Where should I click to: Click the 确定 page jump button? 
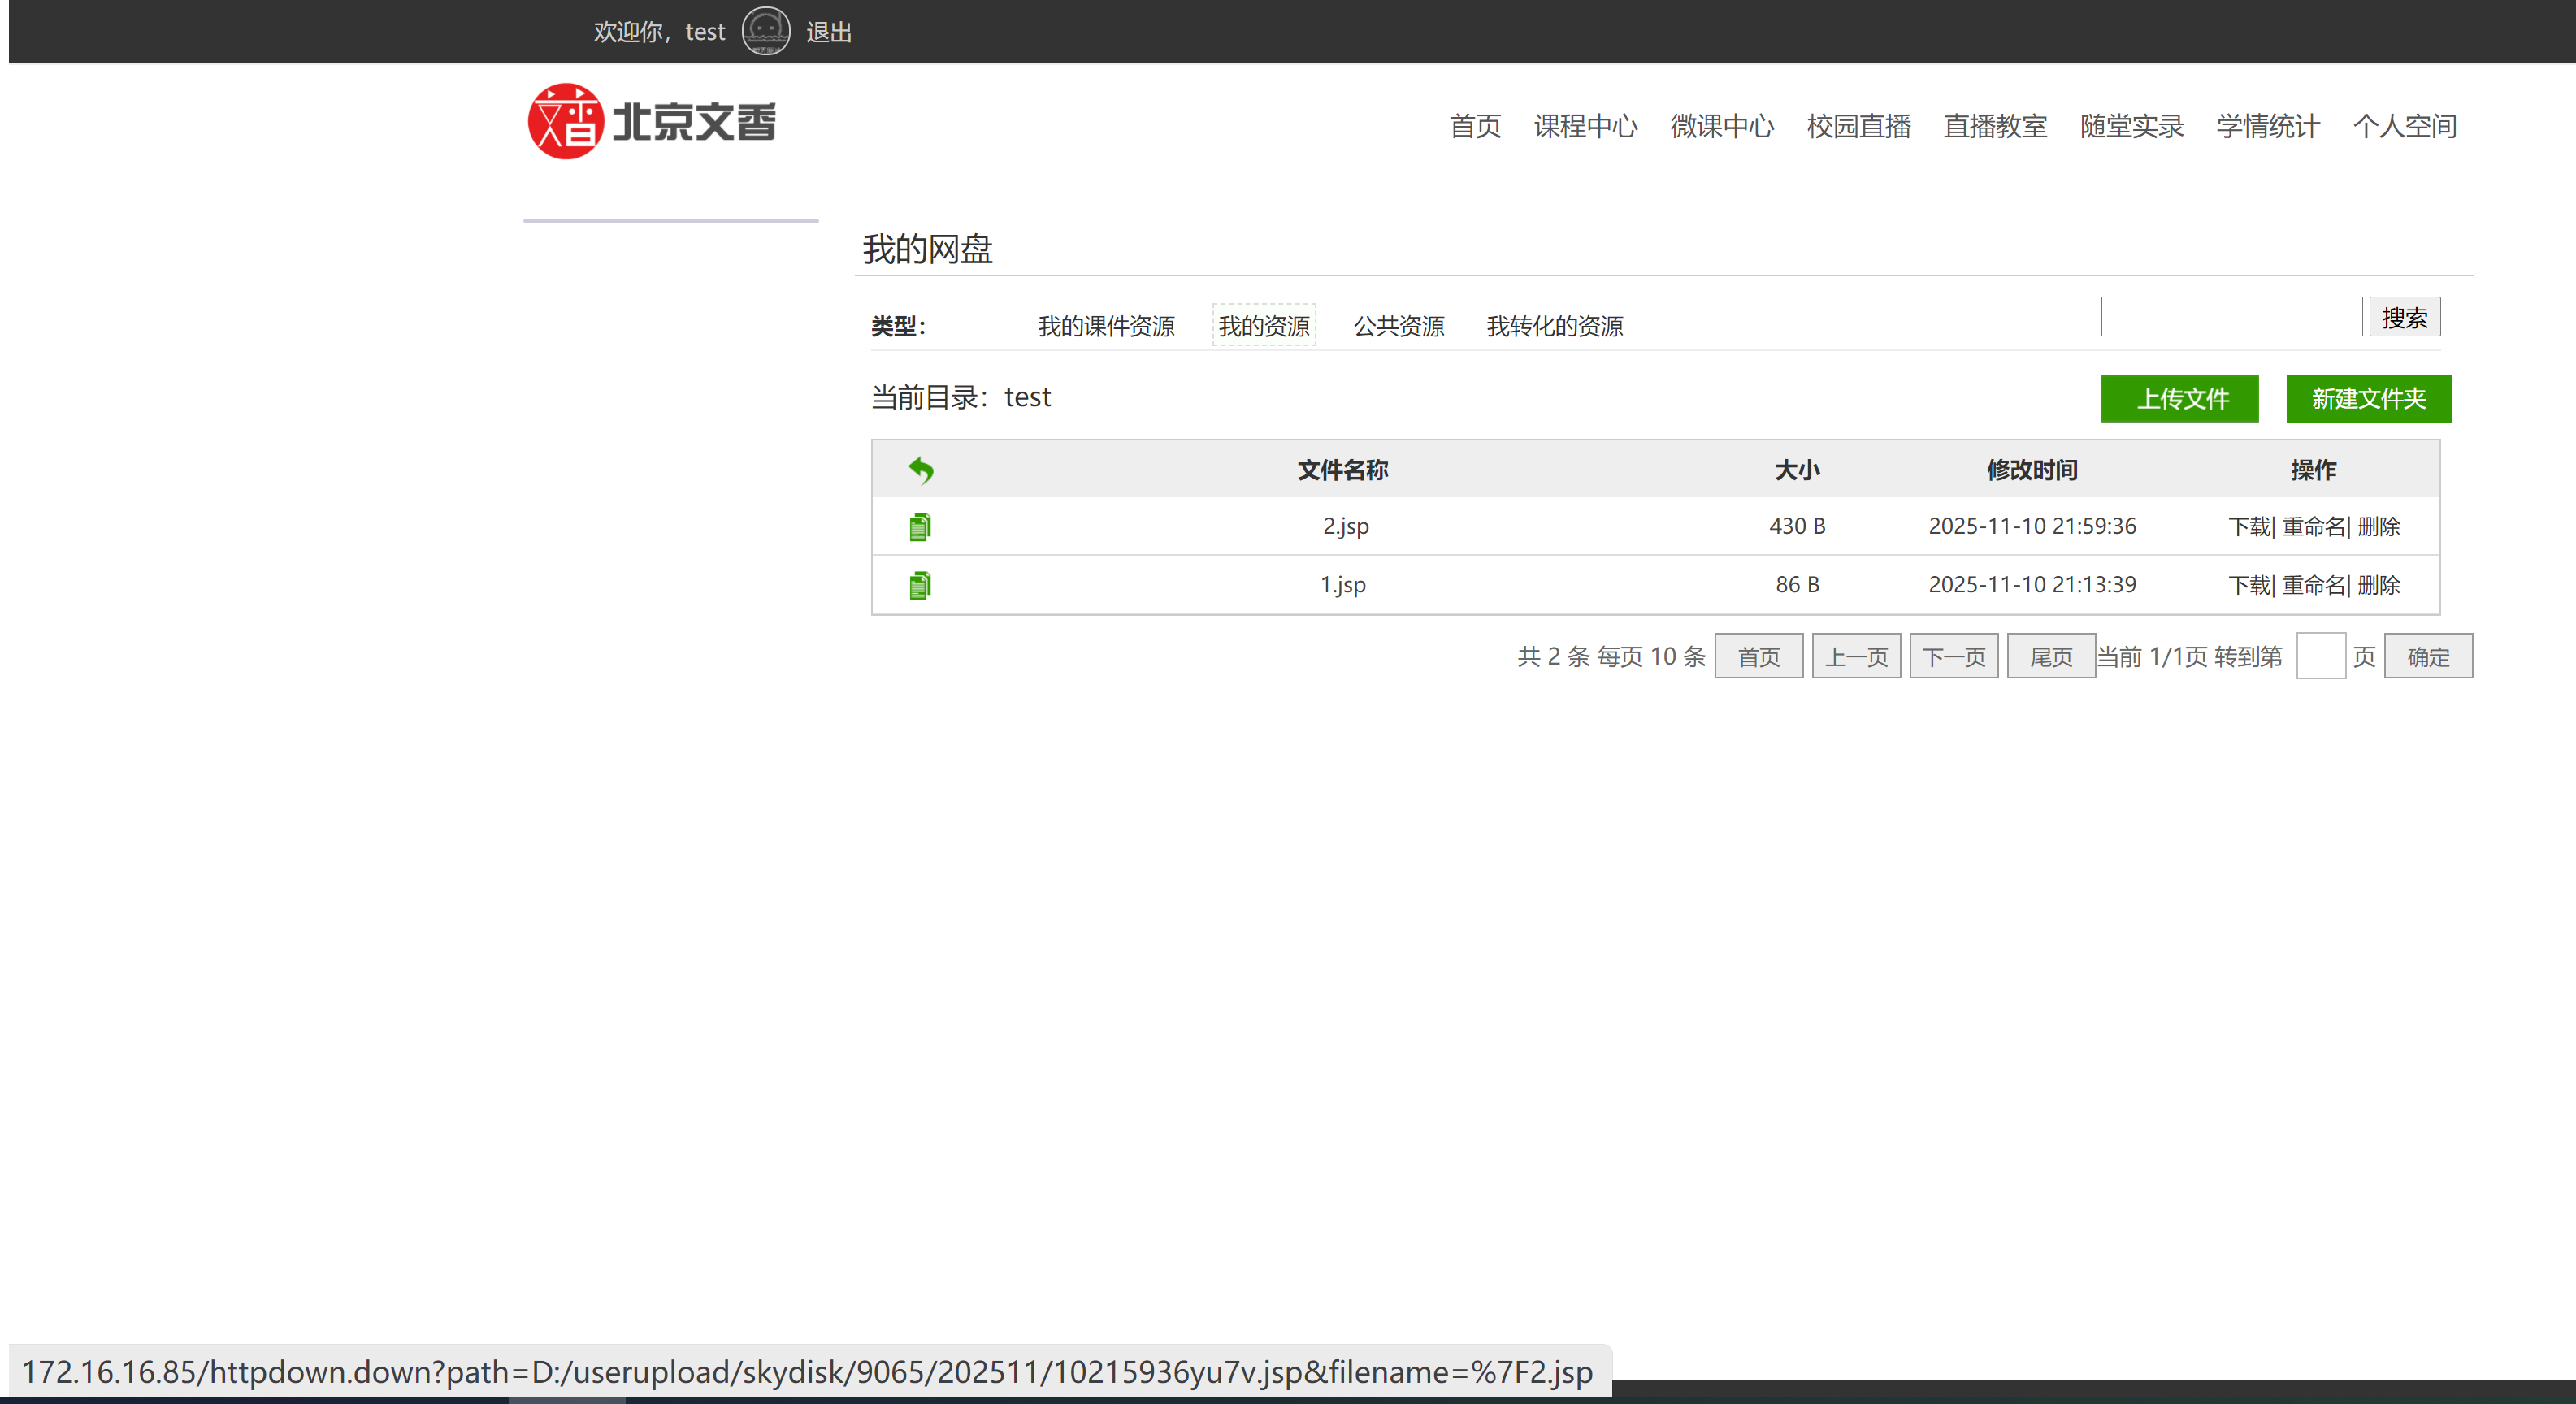click(2428, 656)
